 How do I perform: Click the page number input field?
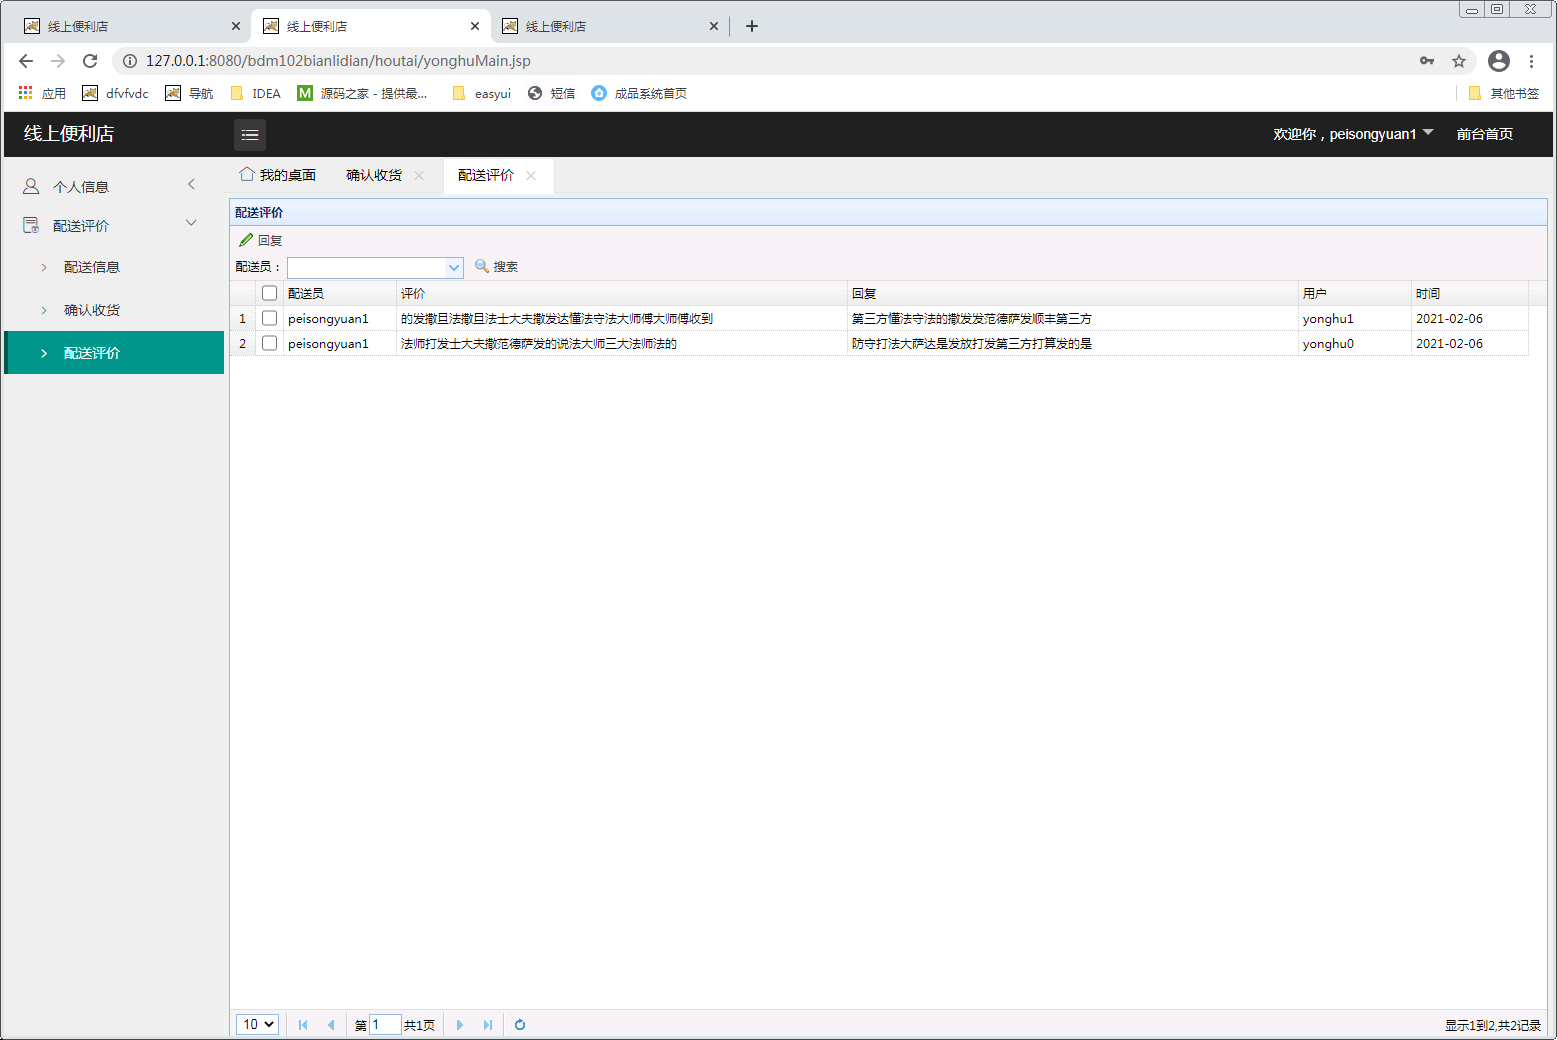pyautogui.click(x=385, y=1025)
